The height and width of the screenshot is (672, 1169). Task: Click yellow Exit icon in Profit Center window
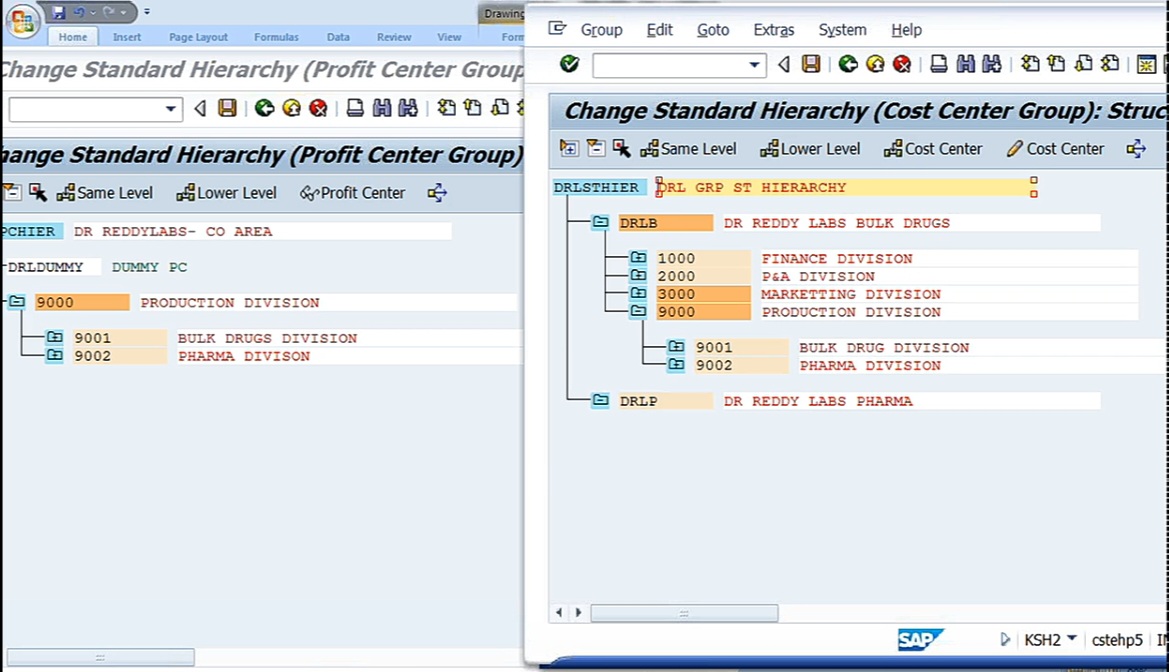(292, 108)
